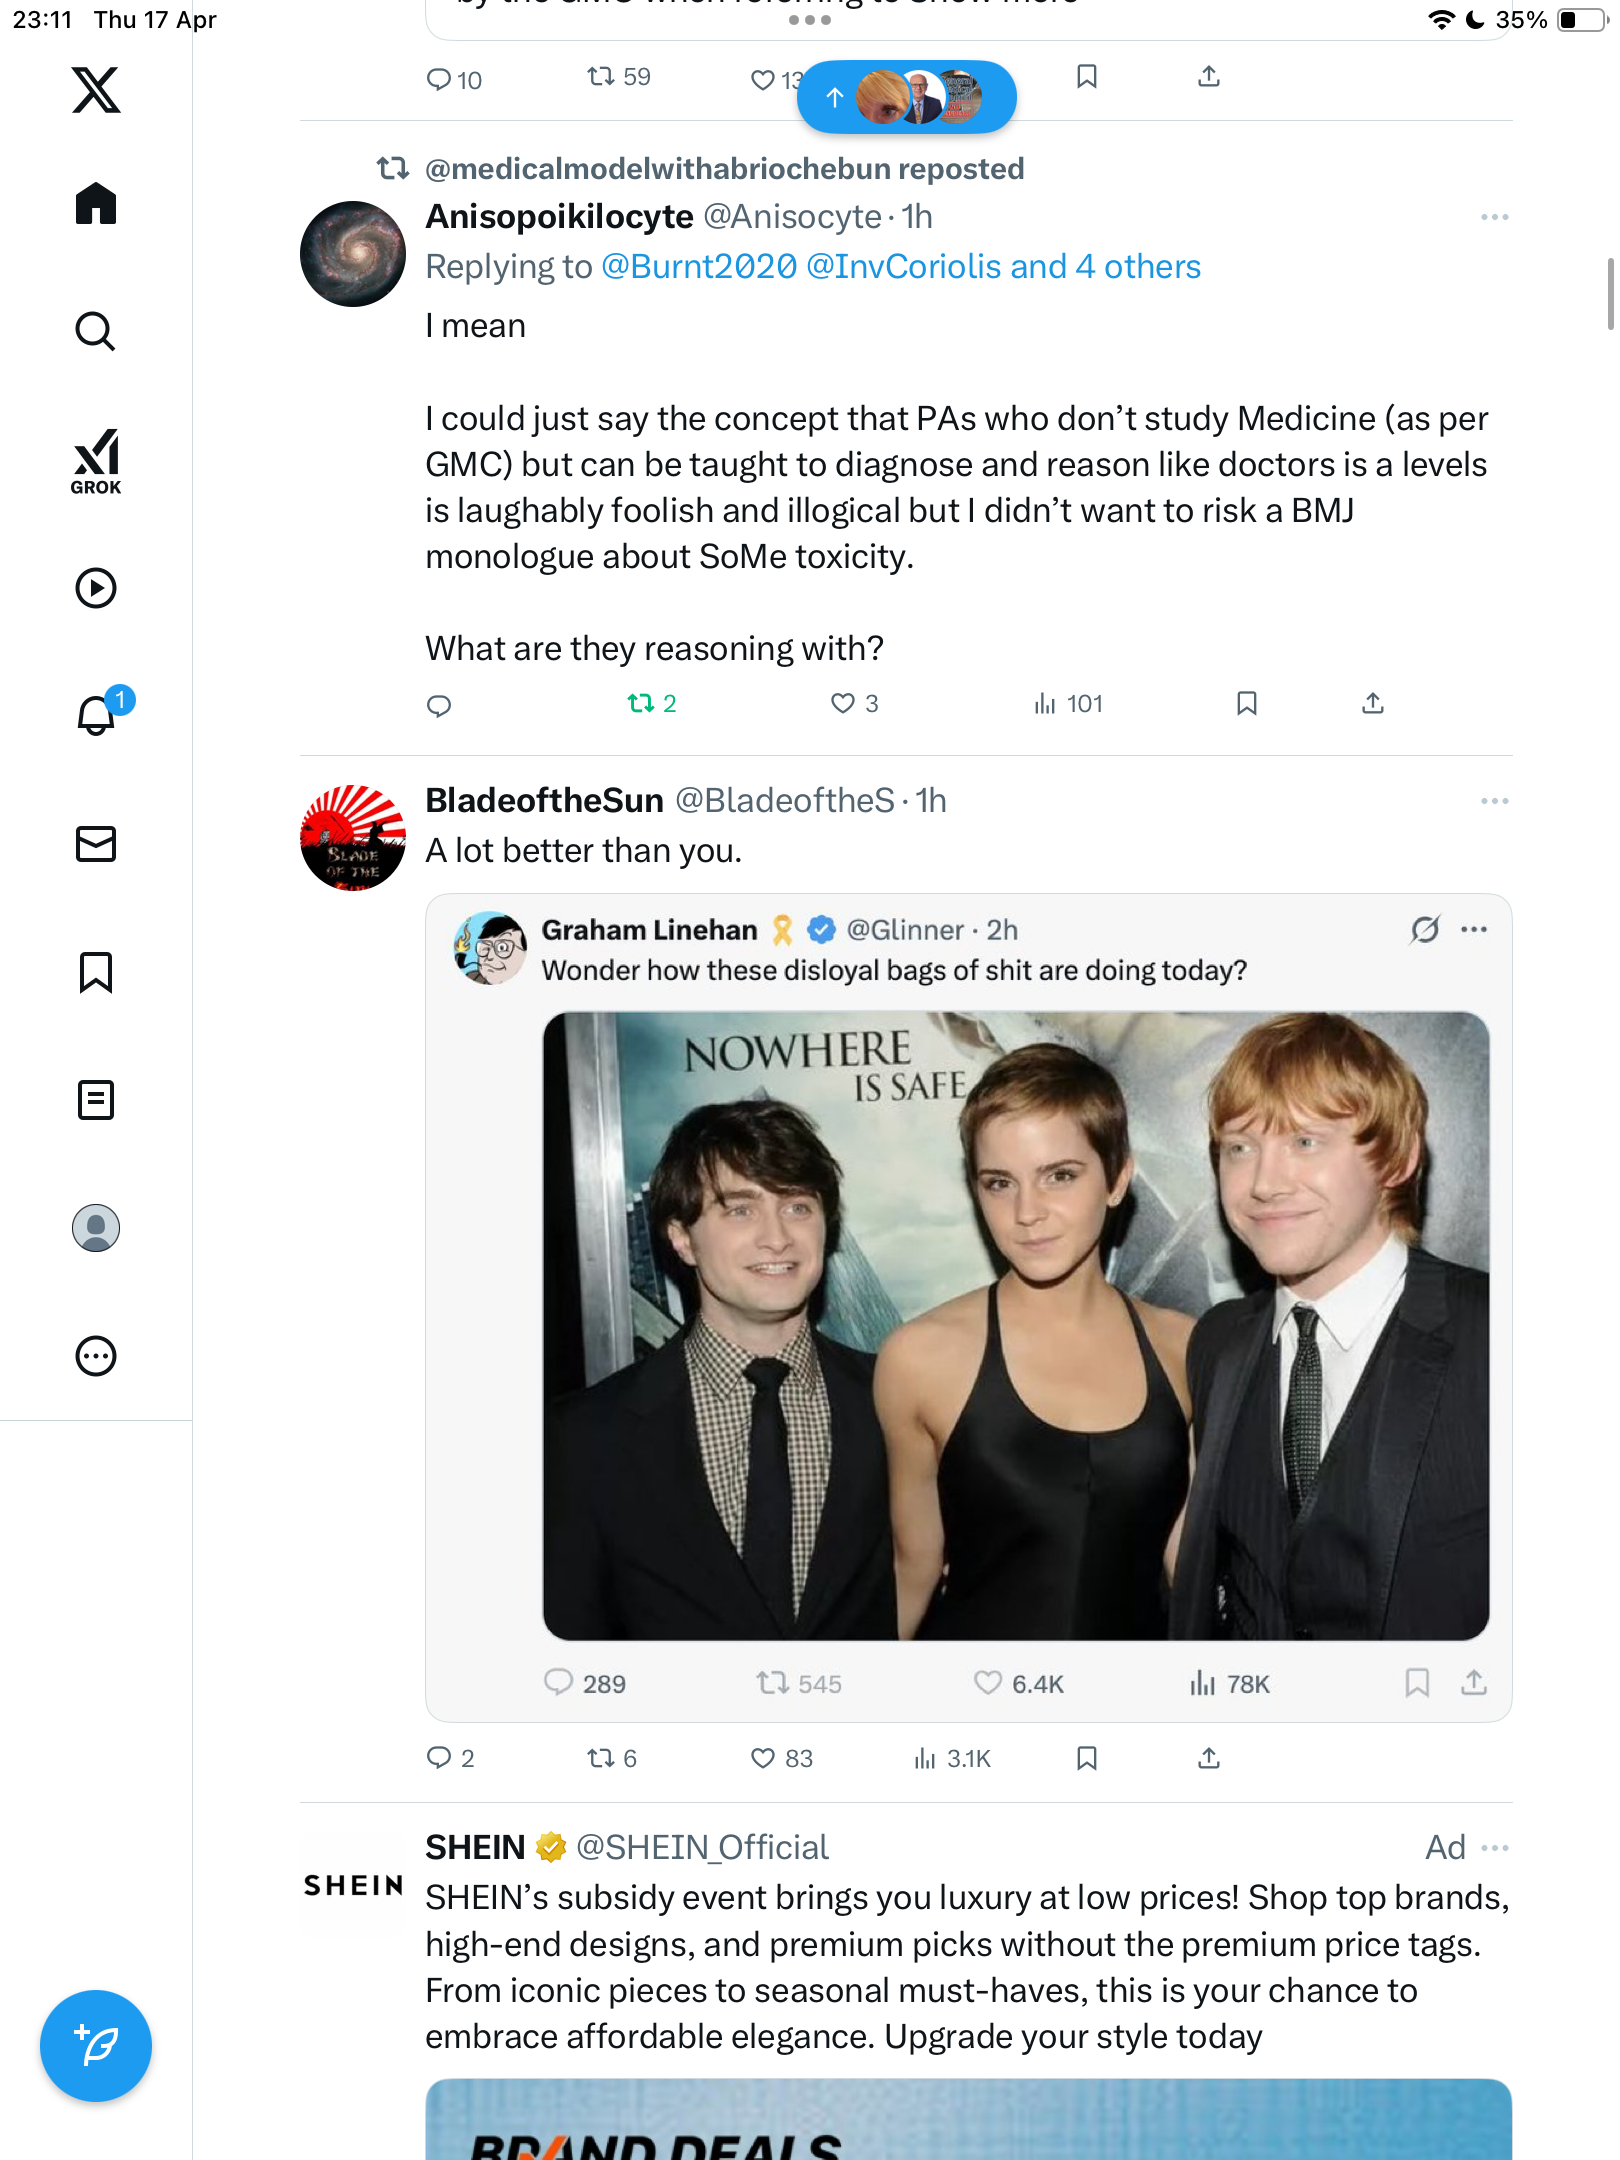
Task: Open direct messages envelope icon
Action: tap(96, 844)
